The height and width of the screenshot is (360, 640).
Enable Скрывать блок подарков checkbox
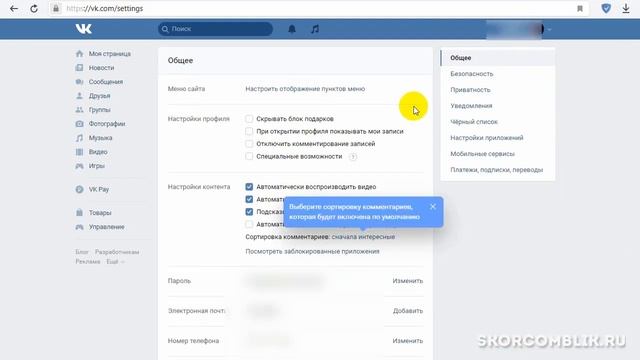(249, 119)
